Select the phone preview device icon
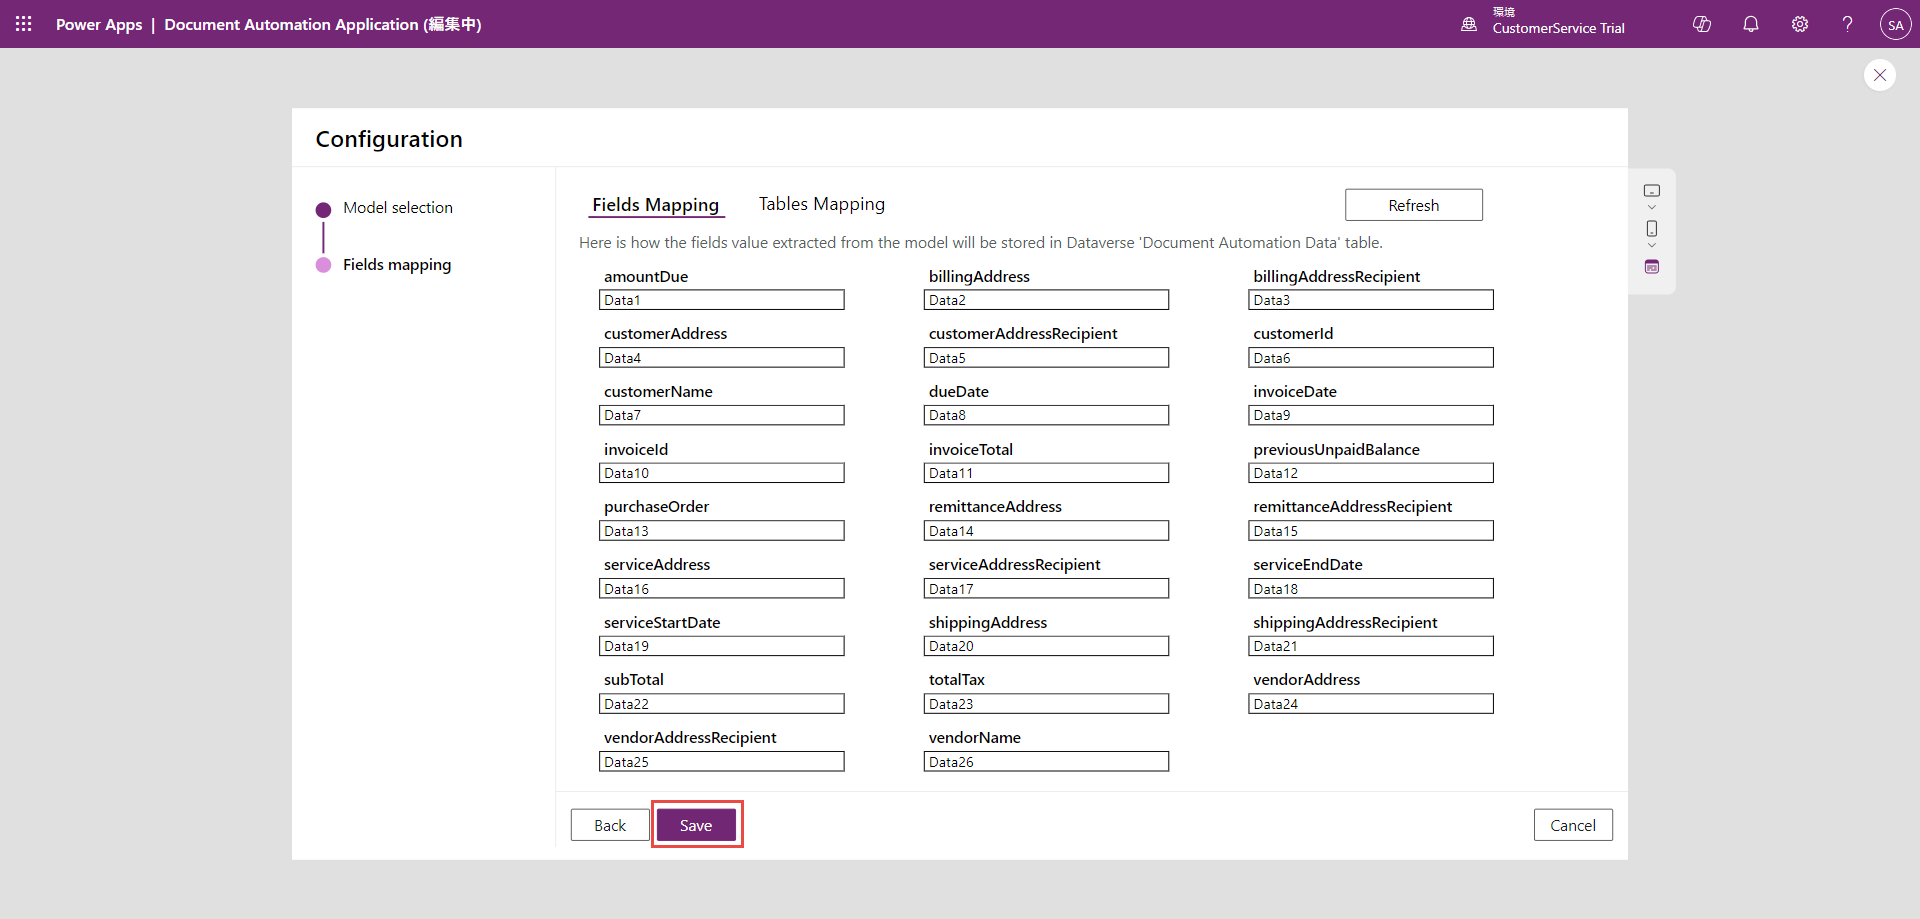1920x919 pixels. 1652,229
